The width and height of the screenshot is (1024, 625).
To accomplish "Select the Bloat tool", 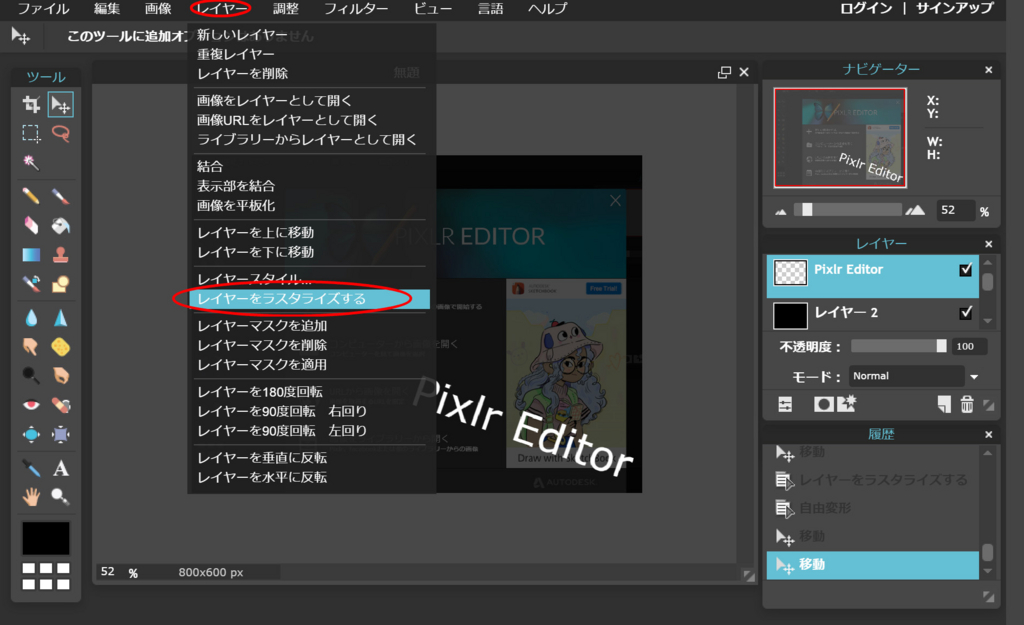I will pos(31,434).
